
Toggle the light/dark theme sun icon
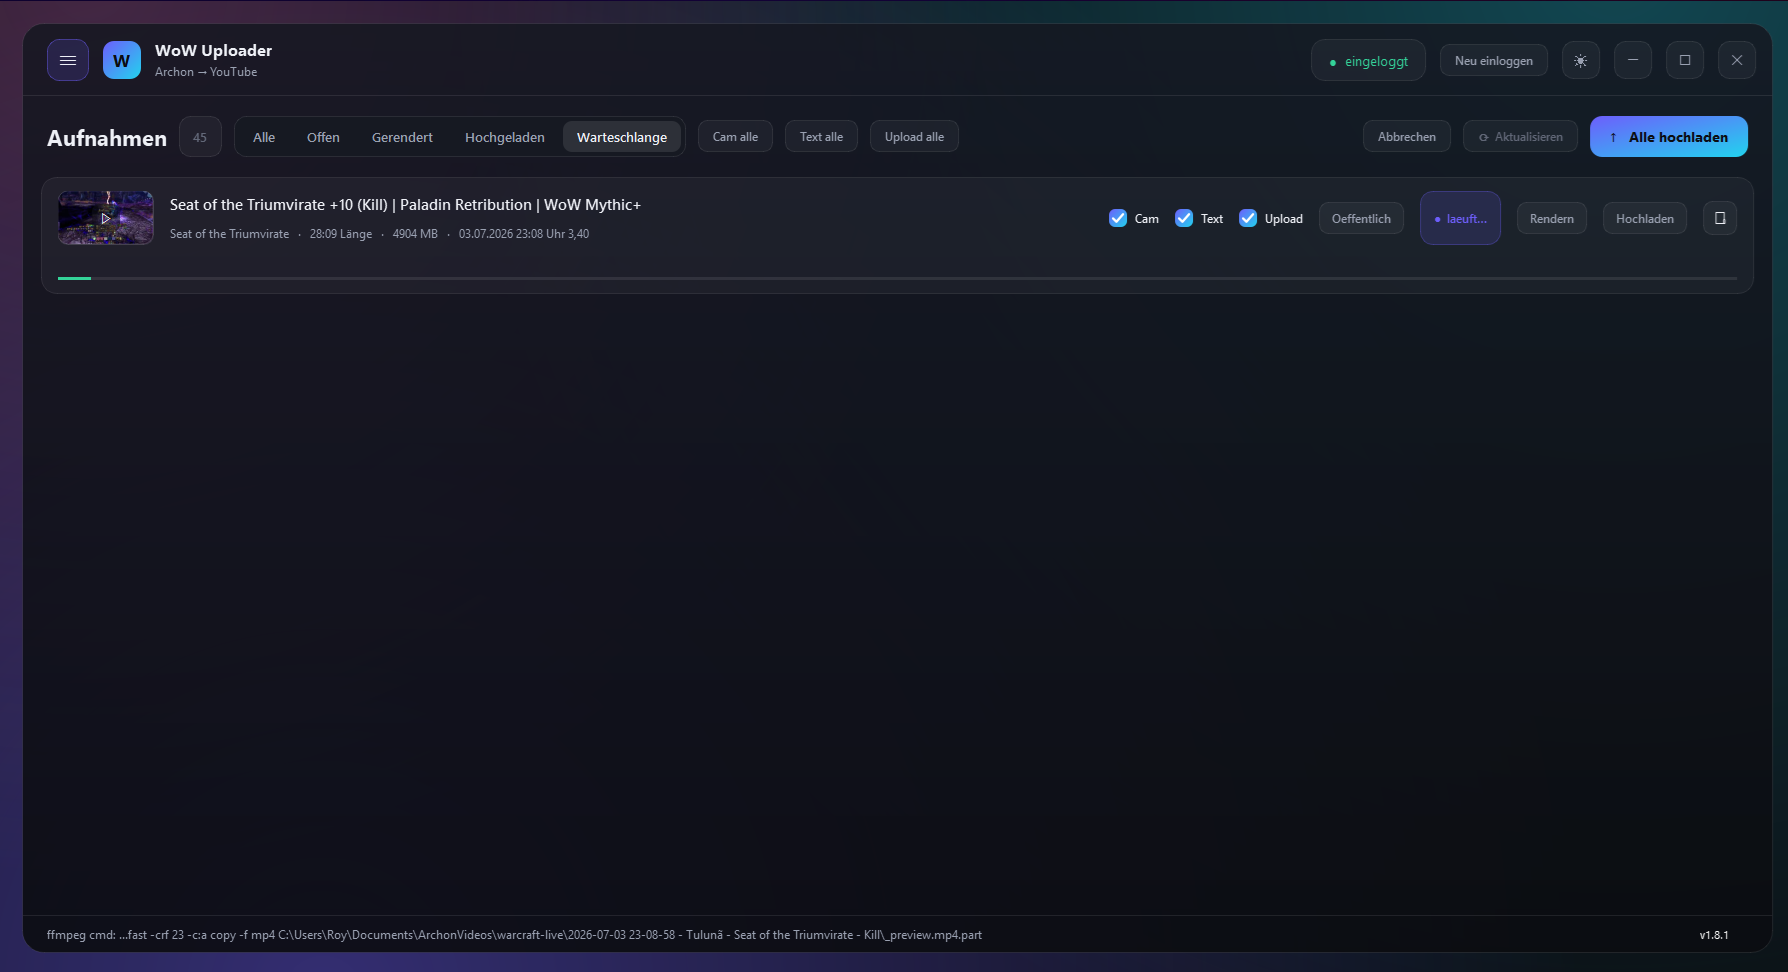1580,60
